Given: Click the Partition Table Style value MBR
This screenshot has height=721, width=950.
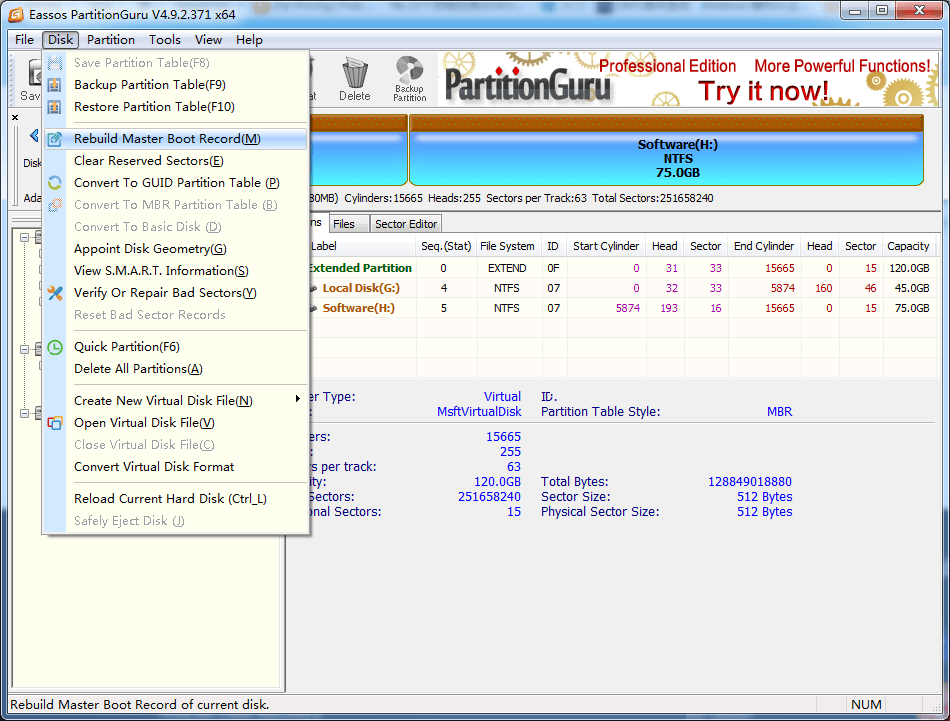Looking at the screenshot, I should tap(780, 412).
